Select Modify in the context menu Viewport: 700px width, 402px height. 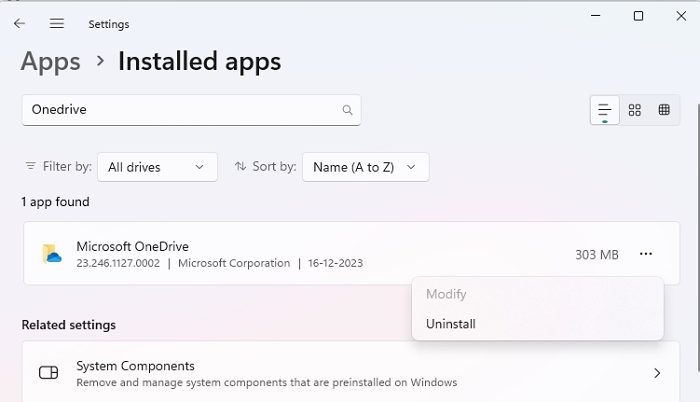point(446,294)
